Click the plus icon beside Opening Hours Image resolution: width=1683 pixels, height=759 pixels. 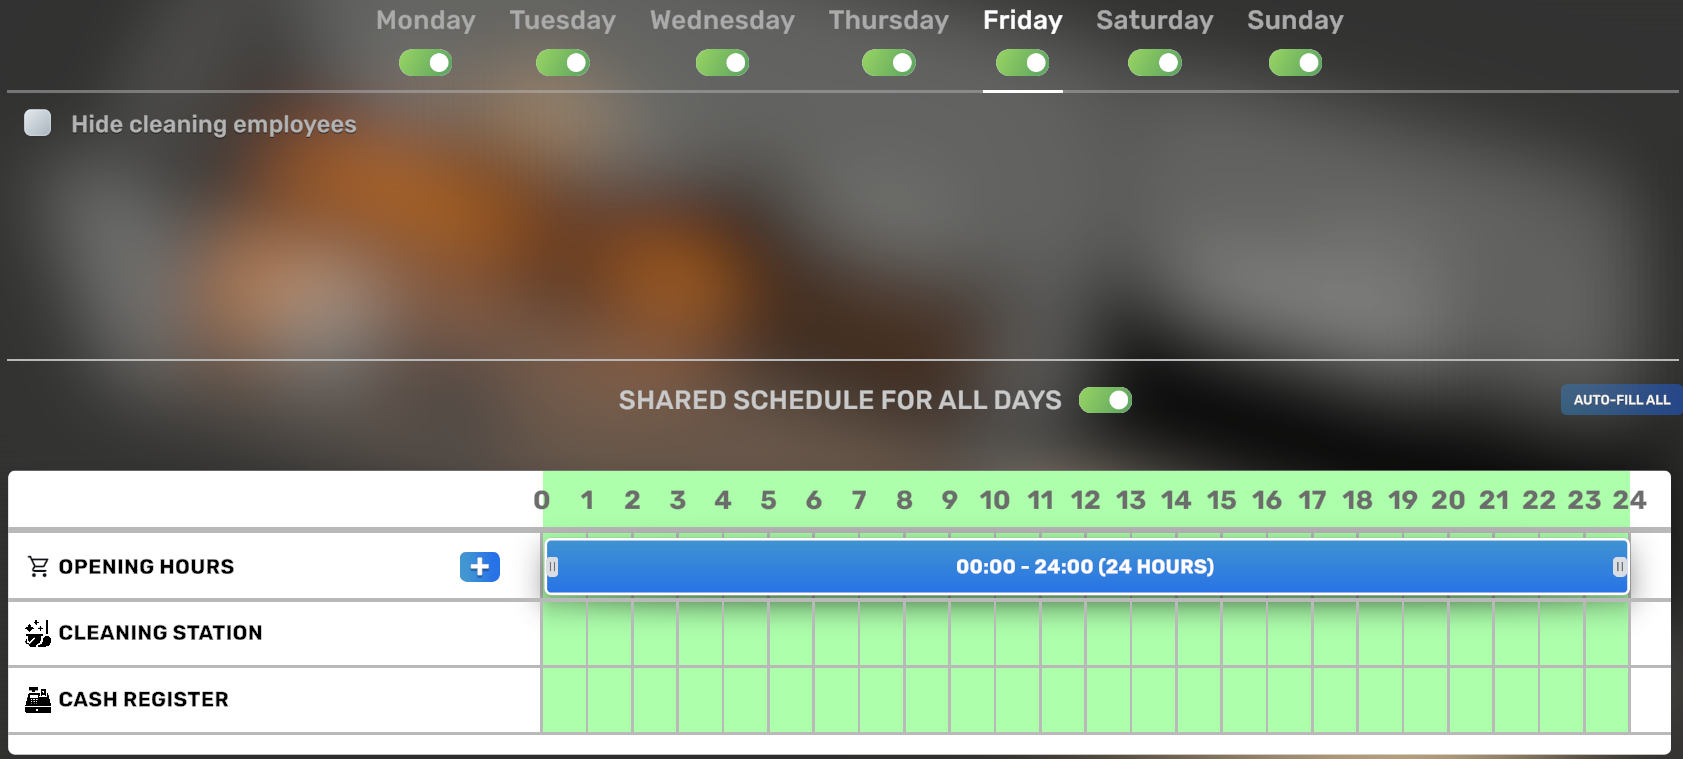(480, 566)
